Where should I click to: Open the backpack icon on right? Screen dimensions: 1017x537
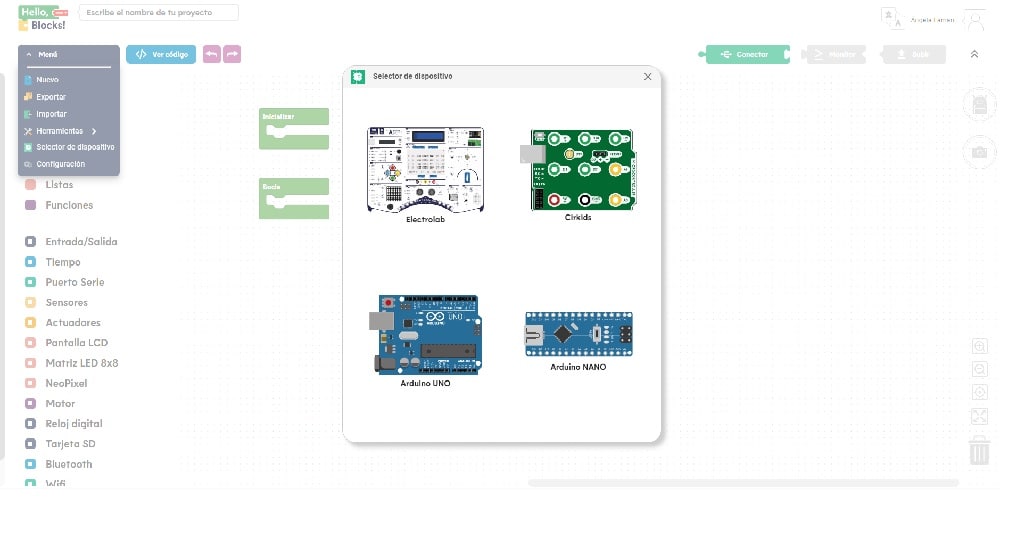979,104
